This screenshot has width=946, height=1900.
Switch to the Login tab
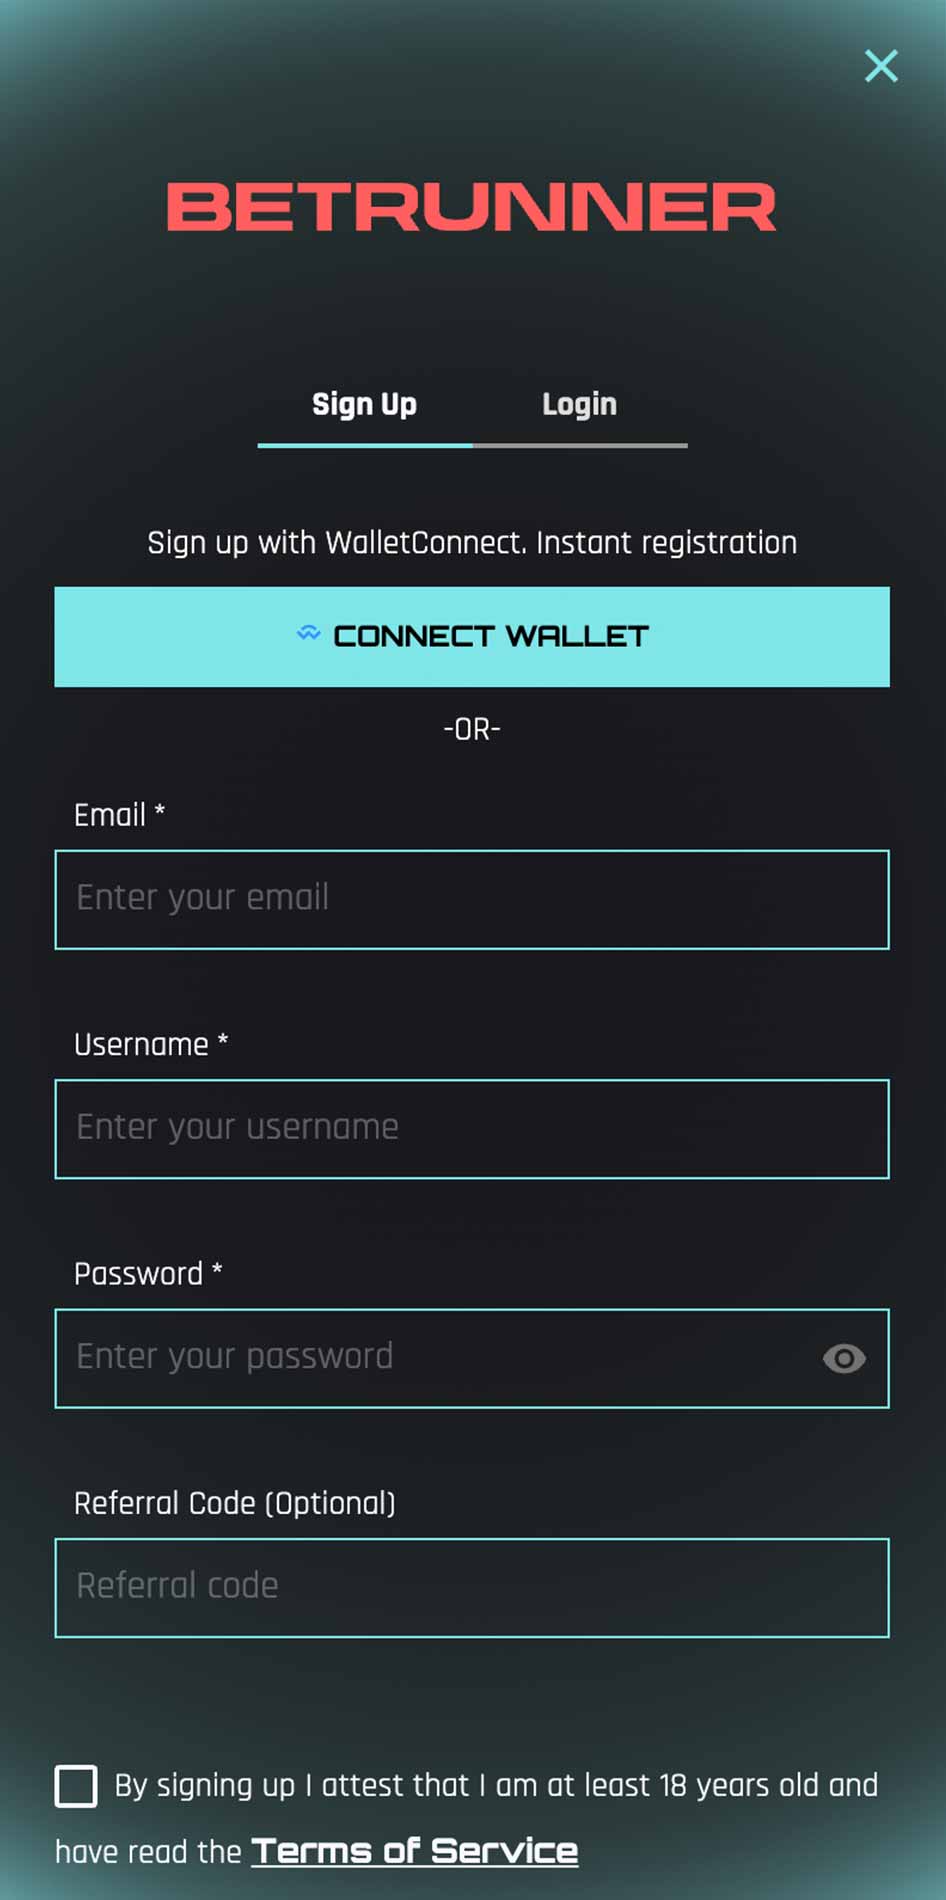(x=579, y=405)
